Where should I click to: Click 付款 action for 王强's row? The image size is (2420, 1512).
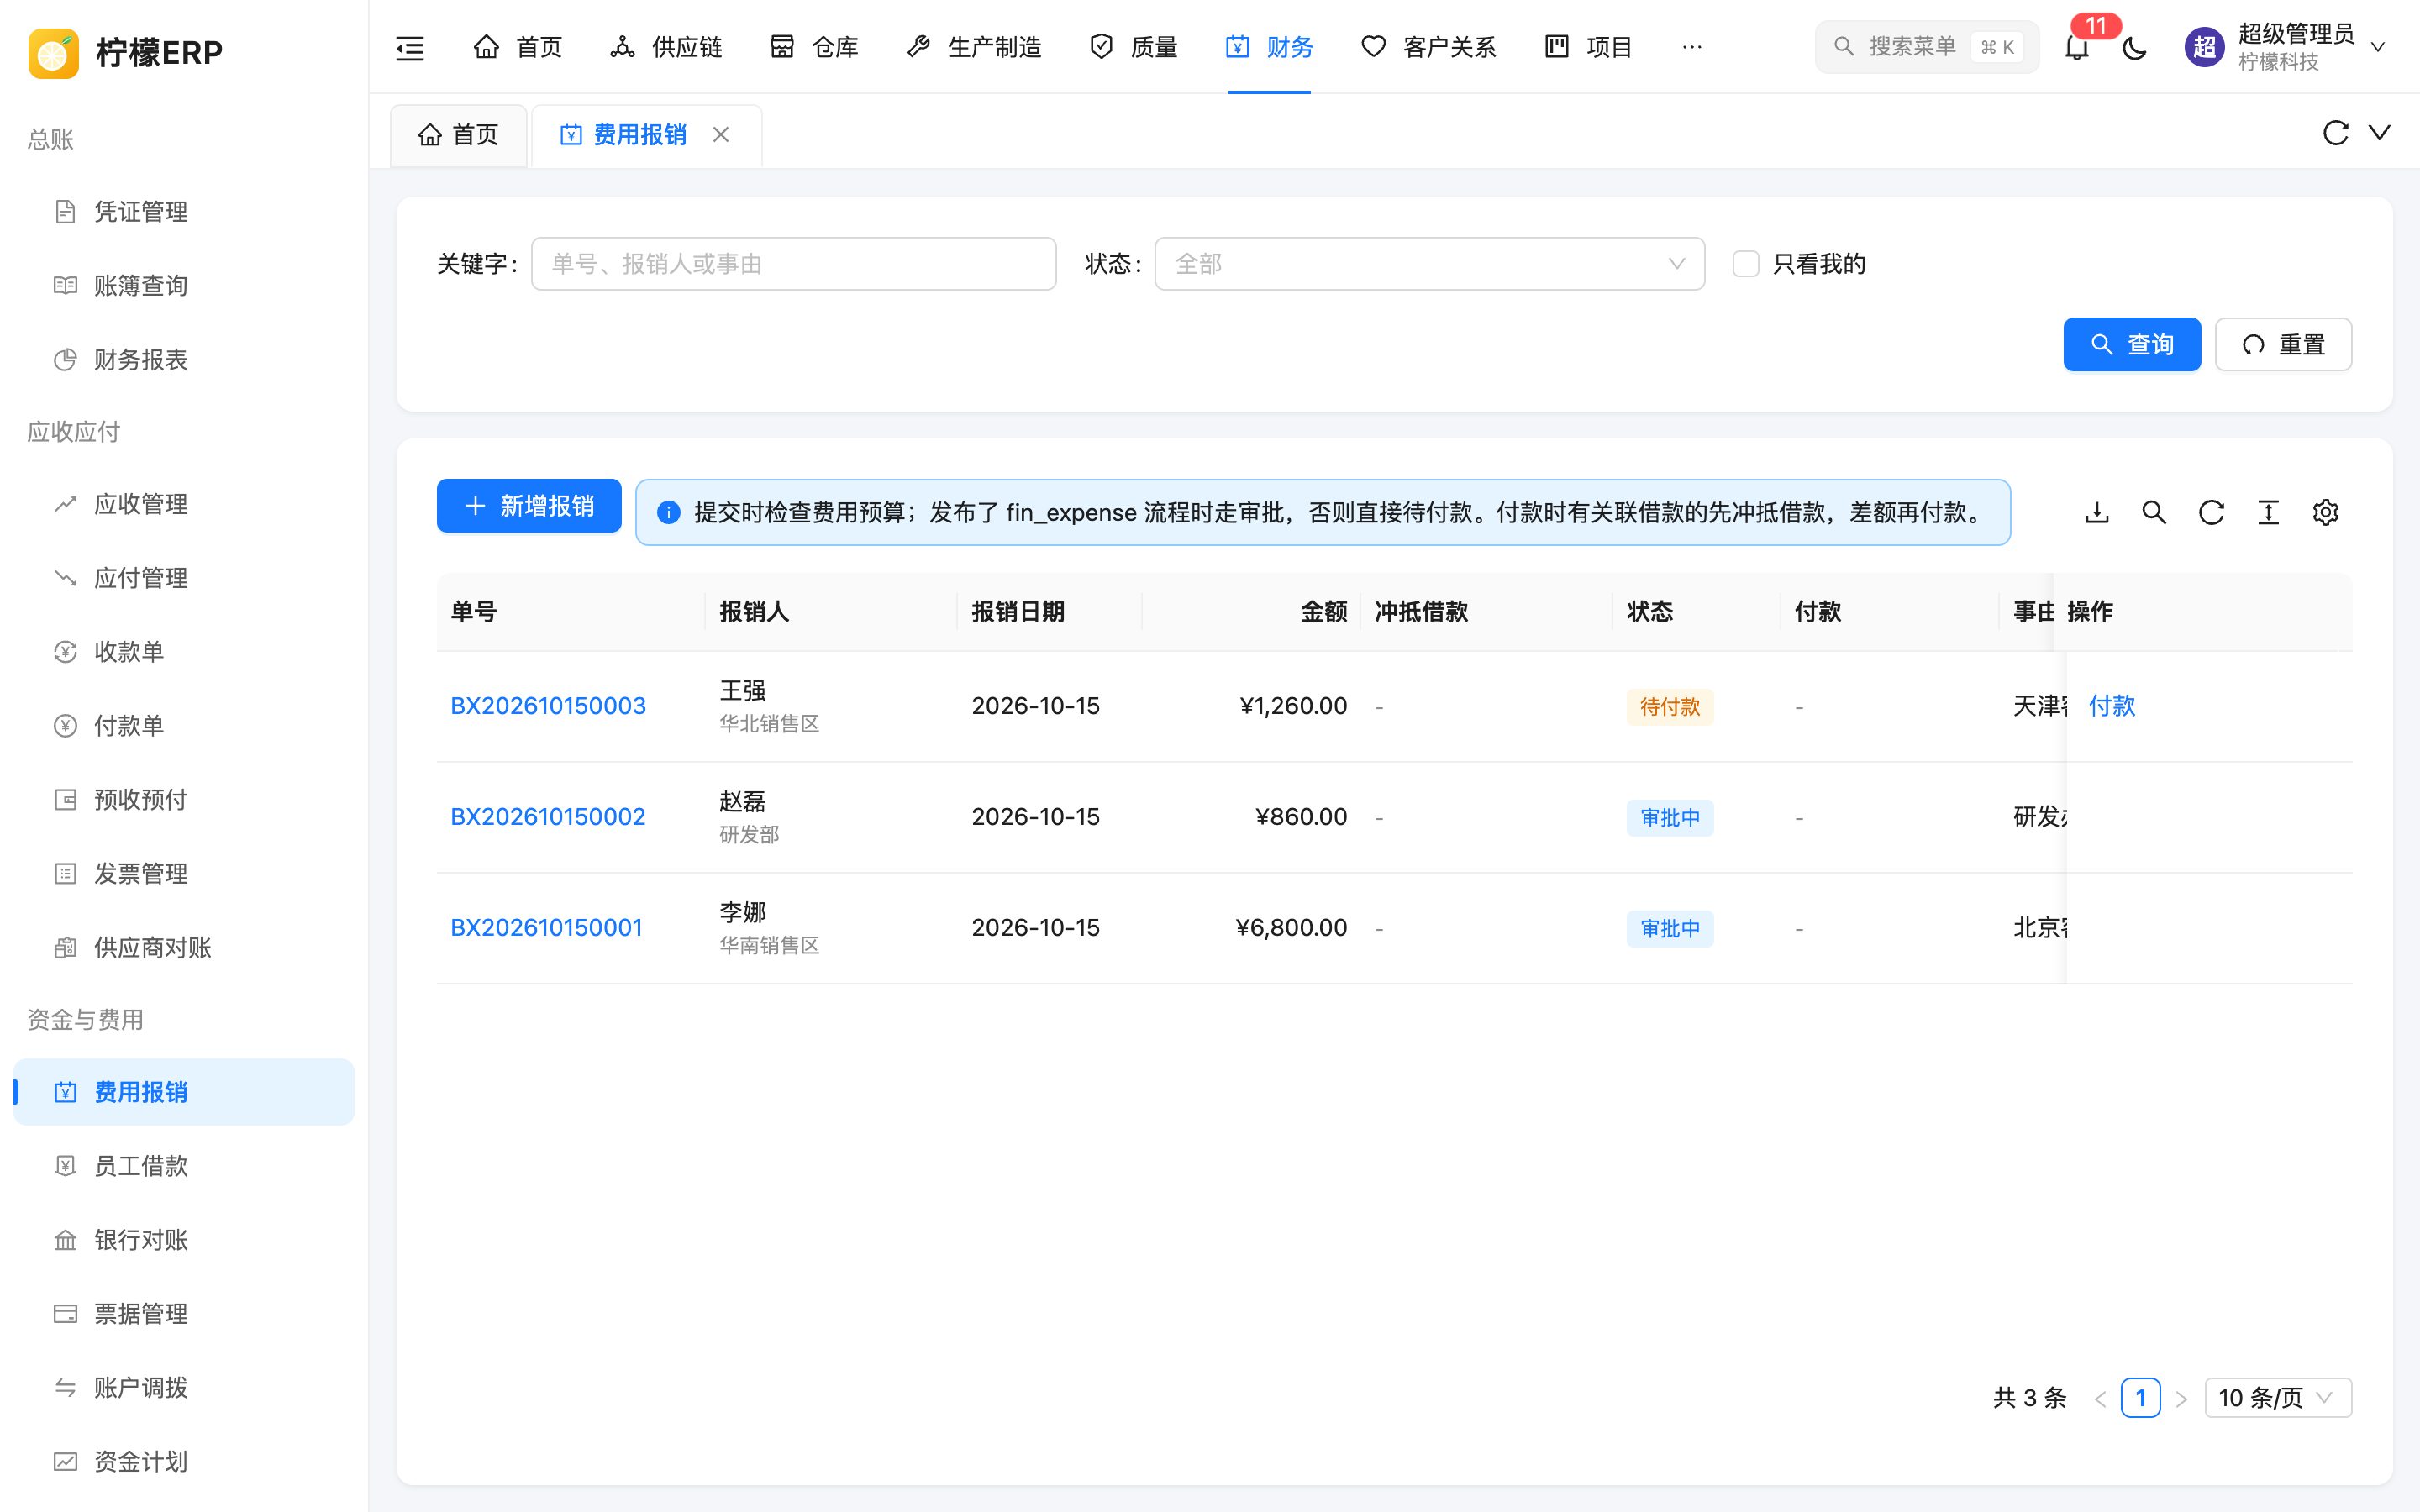2111,706
